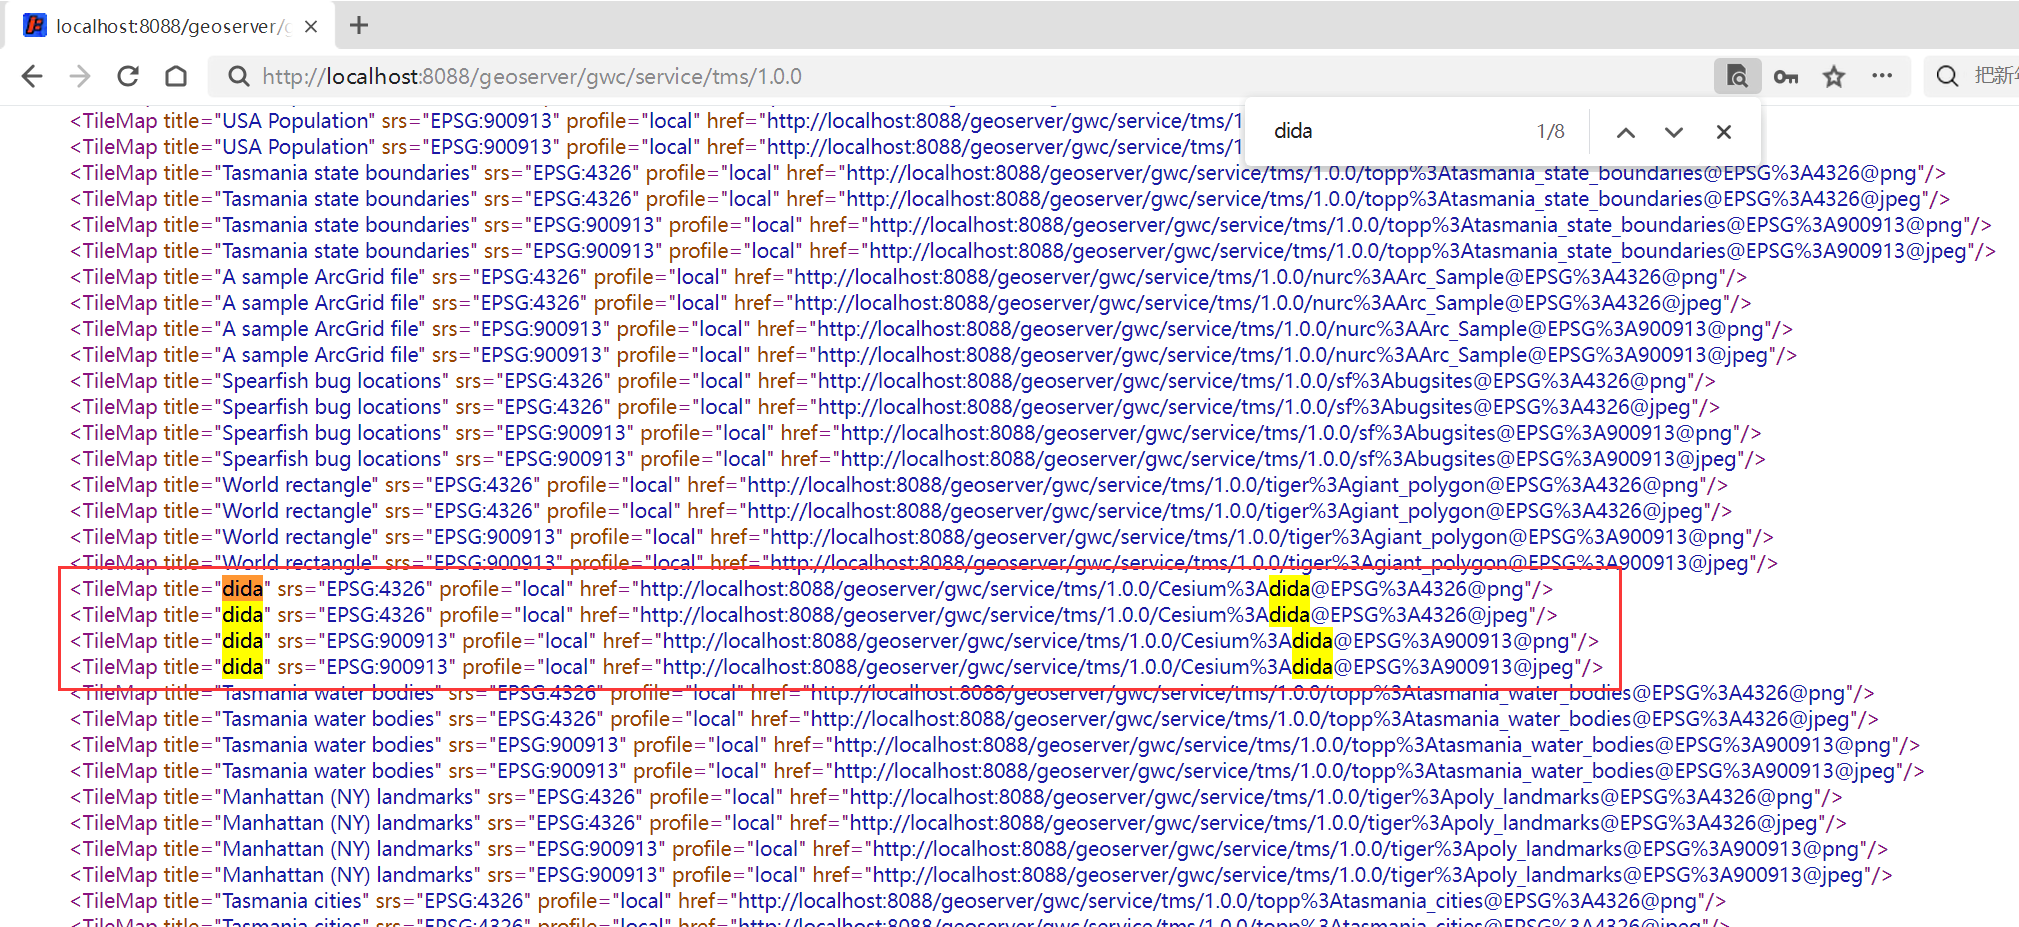The width and height of the screenshot is (2019, 927).
Task: Click orange highlighted 'dida' title in first row
Action: pyautogui.click(x=243, y=589)
